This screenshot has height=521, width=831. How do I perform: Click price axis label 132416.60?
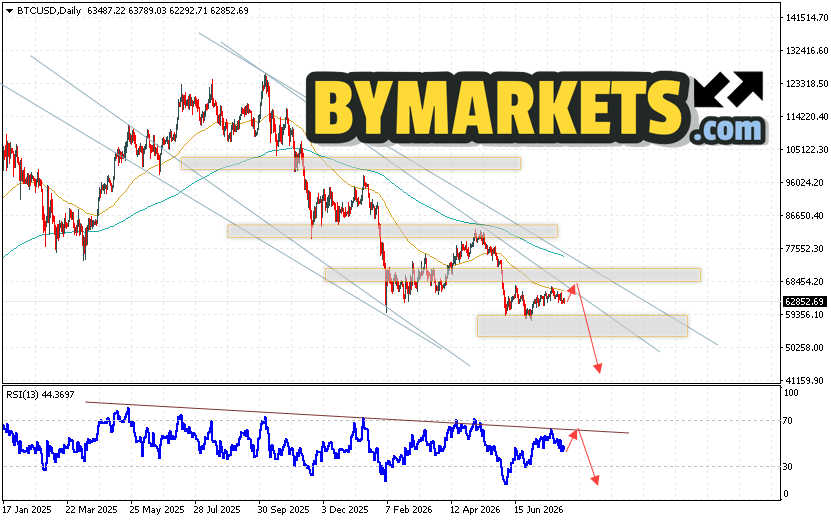807,50
